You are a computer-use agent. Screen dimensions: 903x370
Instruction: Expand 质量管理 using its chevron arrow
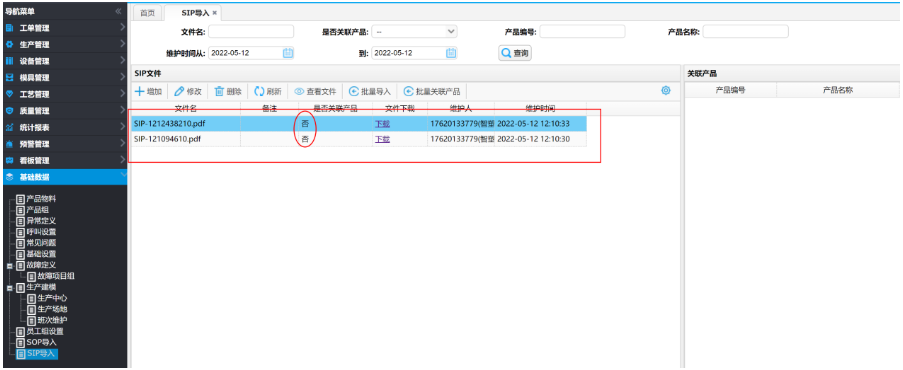pyautogui.click(x=122, y=111)
